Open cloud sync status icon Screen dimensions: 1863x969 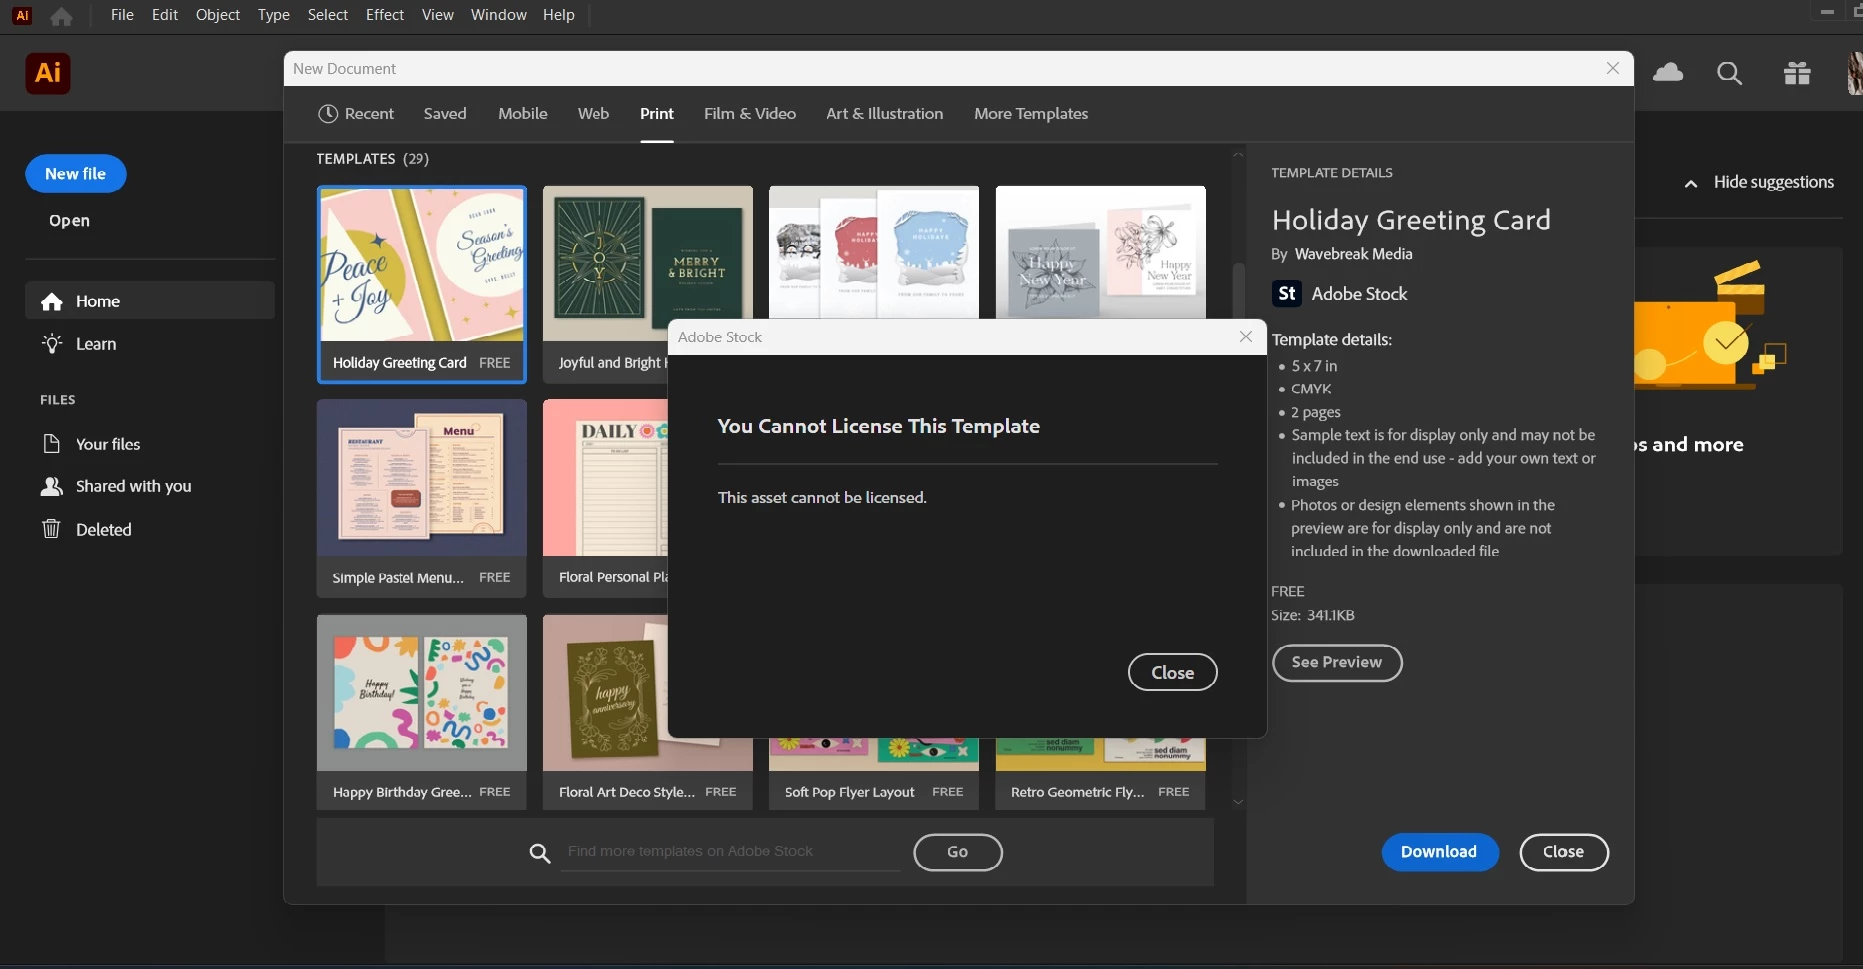click(1668, 72)
